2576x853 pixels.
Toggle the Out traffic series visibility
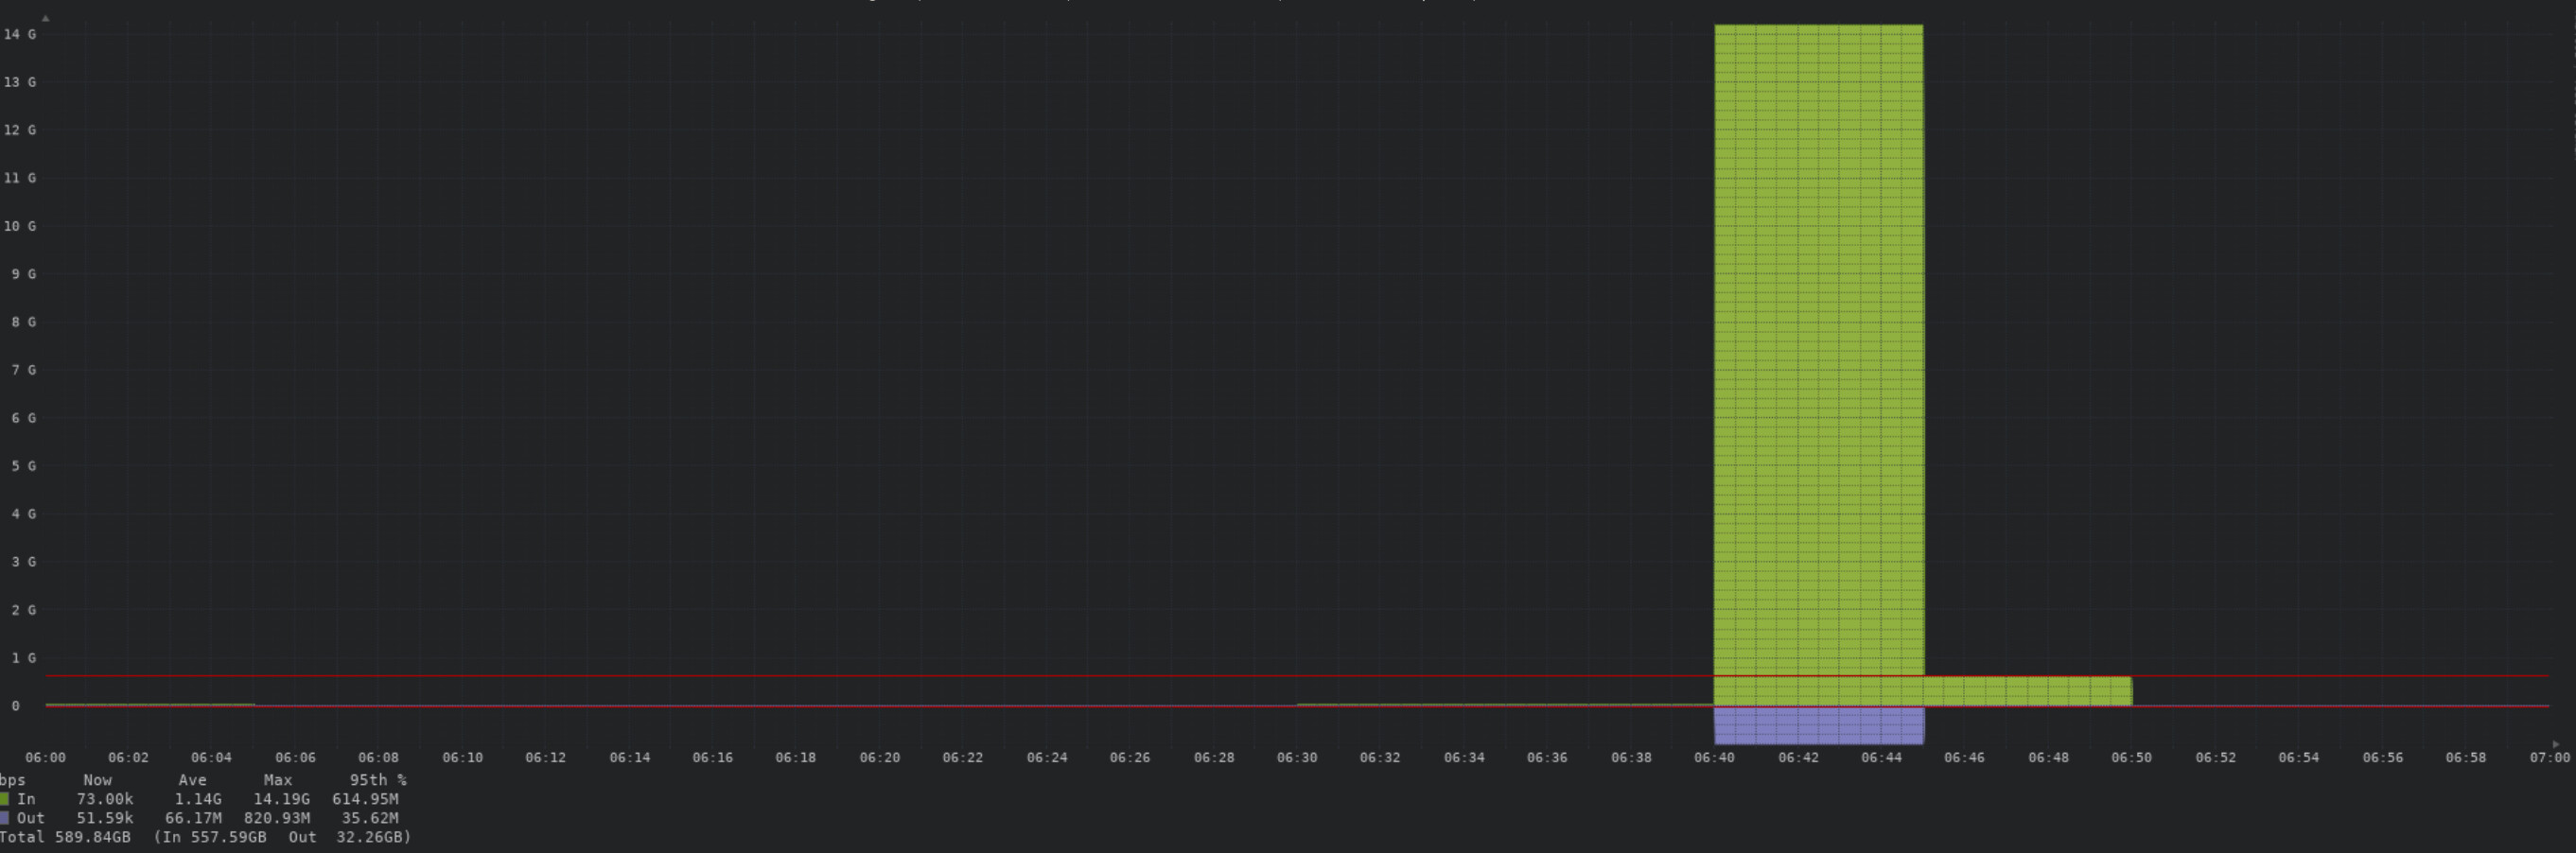31,817
